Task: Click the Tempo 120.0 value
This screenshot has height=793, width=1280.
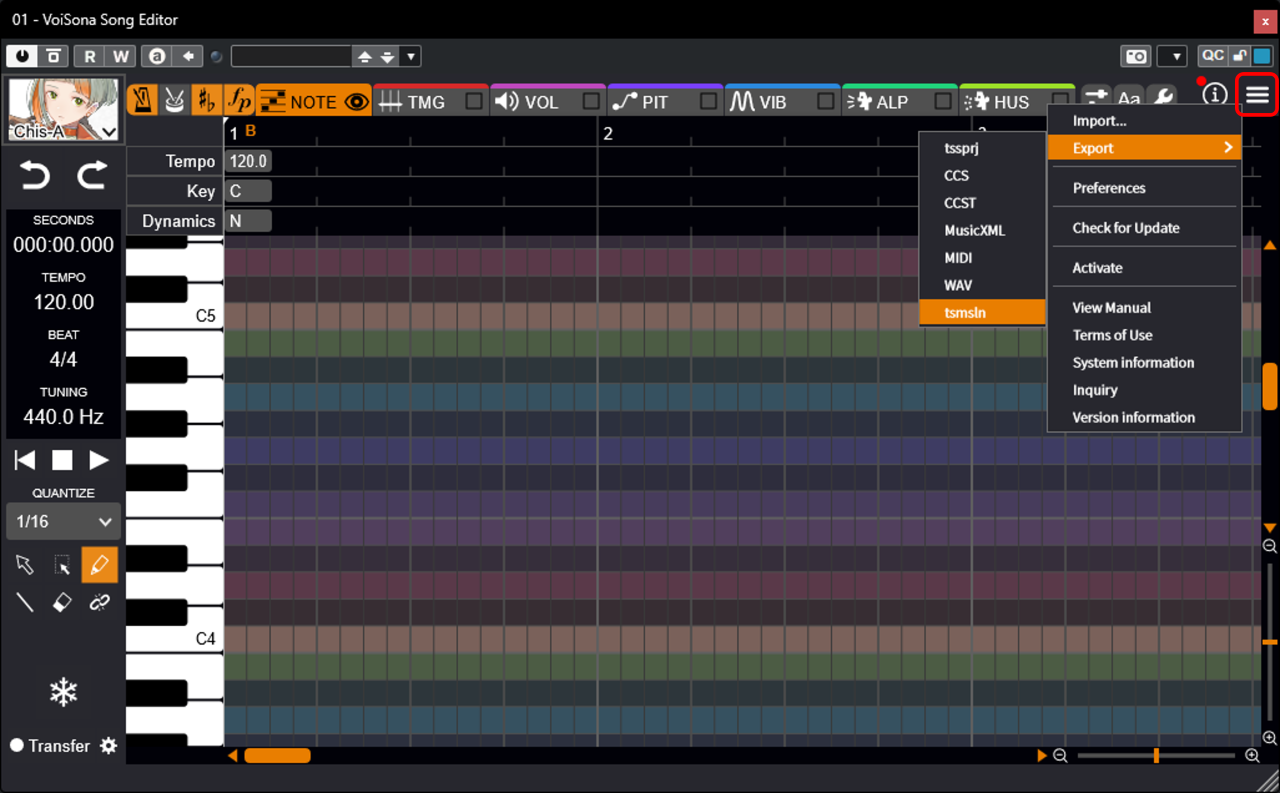Action: 247,161
